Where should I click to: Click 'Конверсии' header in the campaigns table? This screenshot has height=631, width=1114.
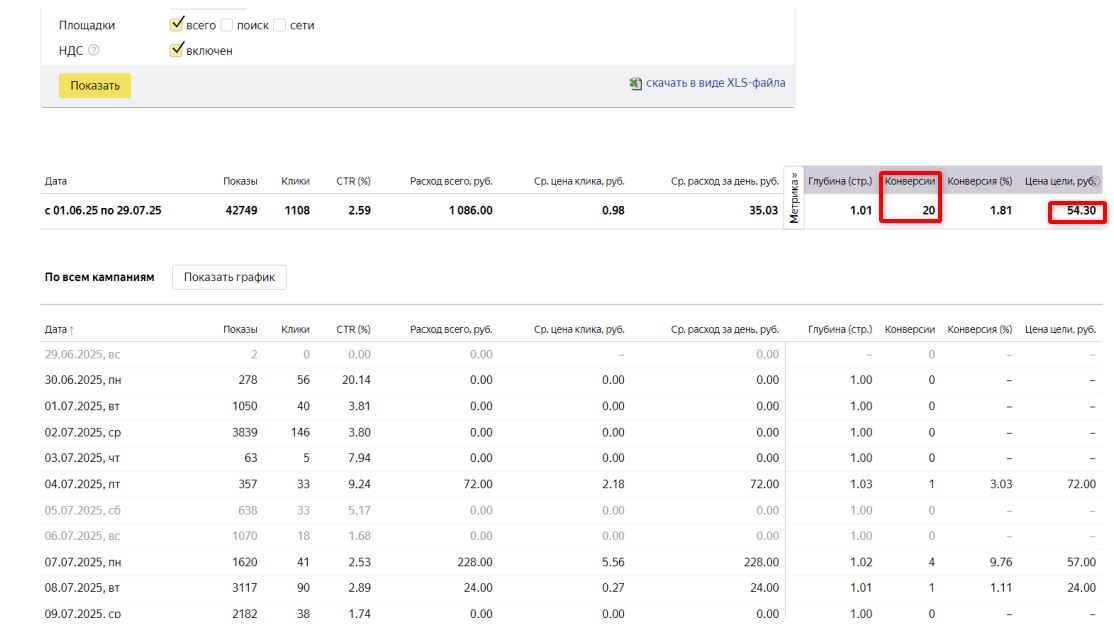pyautogui.click(x=909, y=329)
